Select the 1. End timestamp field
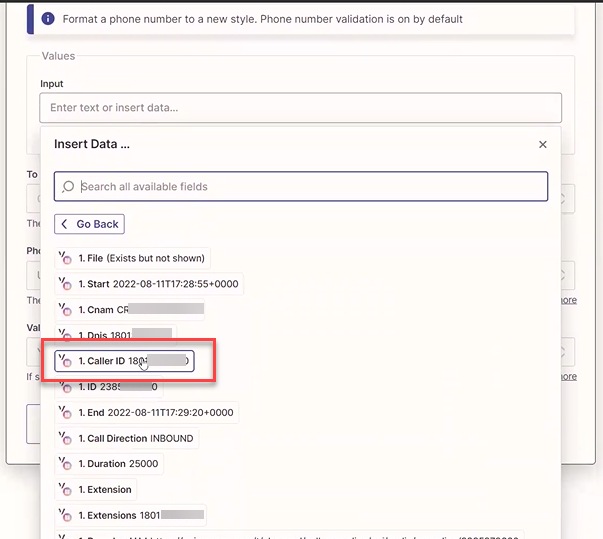 click(147, 413)
